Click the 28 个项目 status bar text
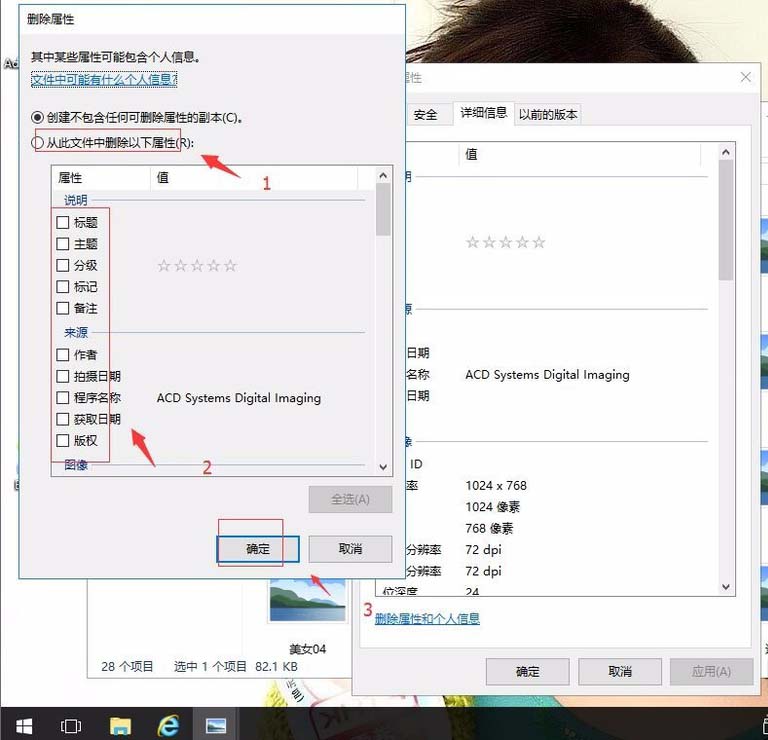The image size is (768, 740). click(127, 667)
